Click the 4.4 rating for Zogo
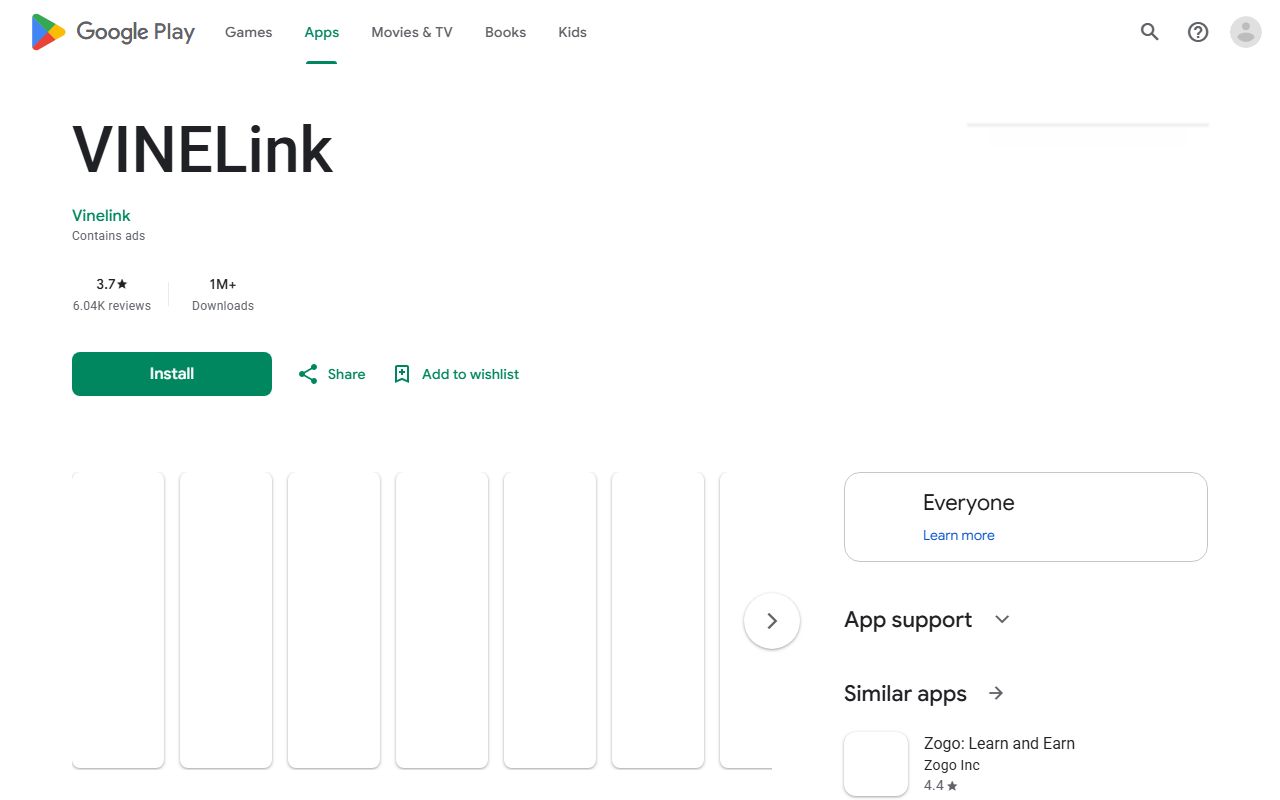 (x=941, y=786)
